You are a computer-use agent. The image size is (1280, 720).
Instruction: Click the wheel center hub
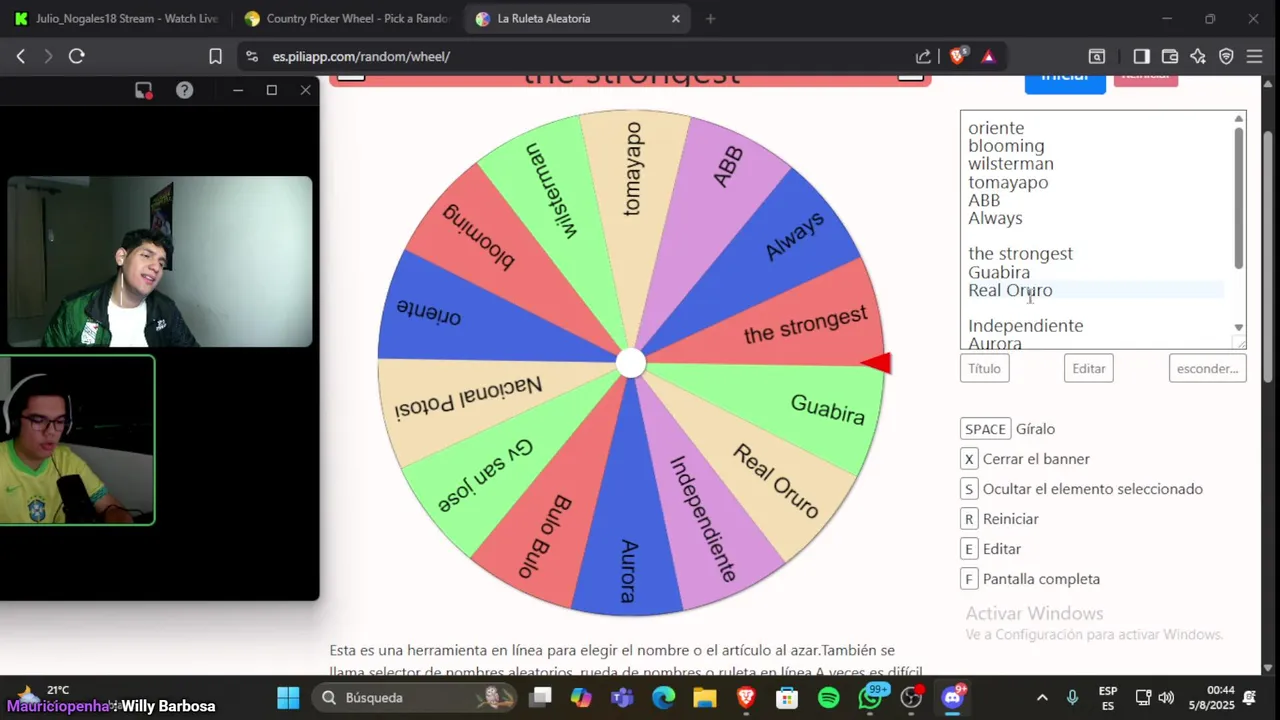pyautogui.click(x=631, y=363)
